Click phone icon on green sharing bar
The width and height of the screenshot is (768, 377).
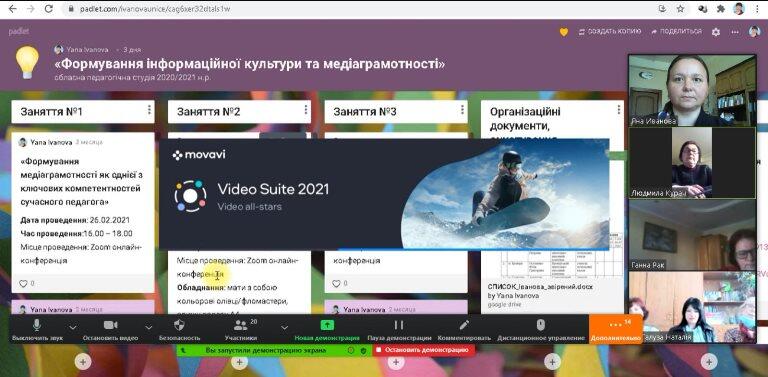[183, 351]
